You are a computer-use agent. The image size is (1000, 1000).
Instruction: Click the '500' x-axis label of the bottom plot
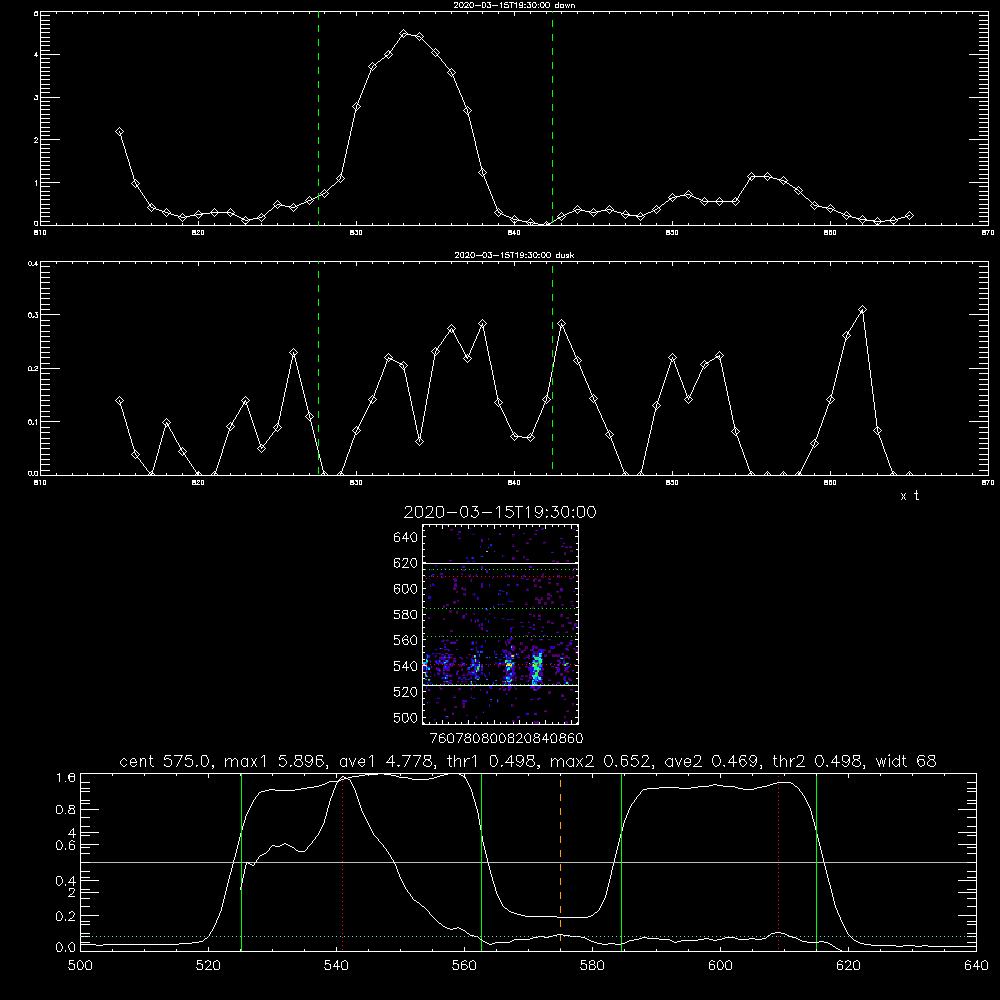pos(80,966)
